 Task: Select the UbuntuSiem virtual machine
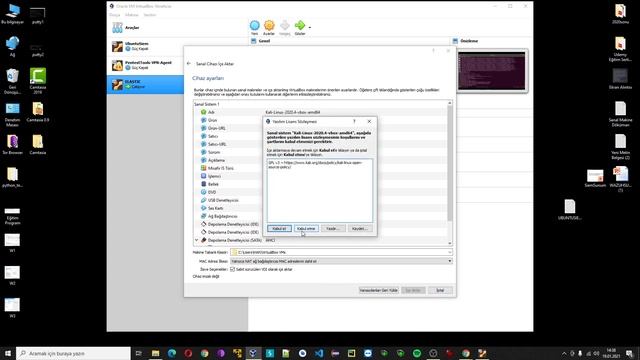(x=146, y=46)
